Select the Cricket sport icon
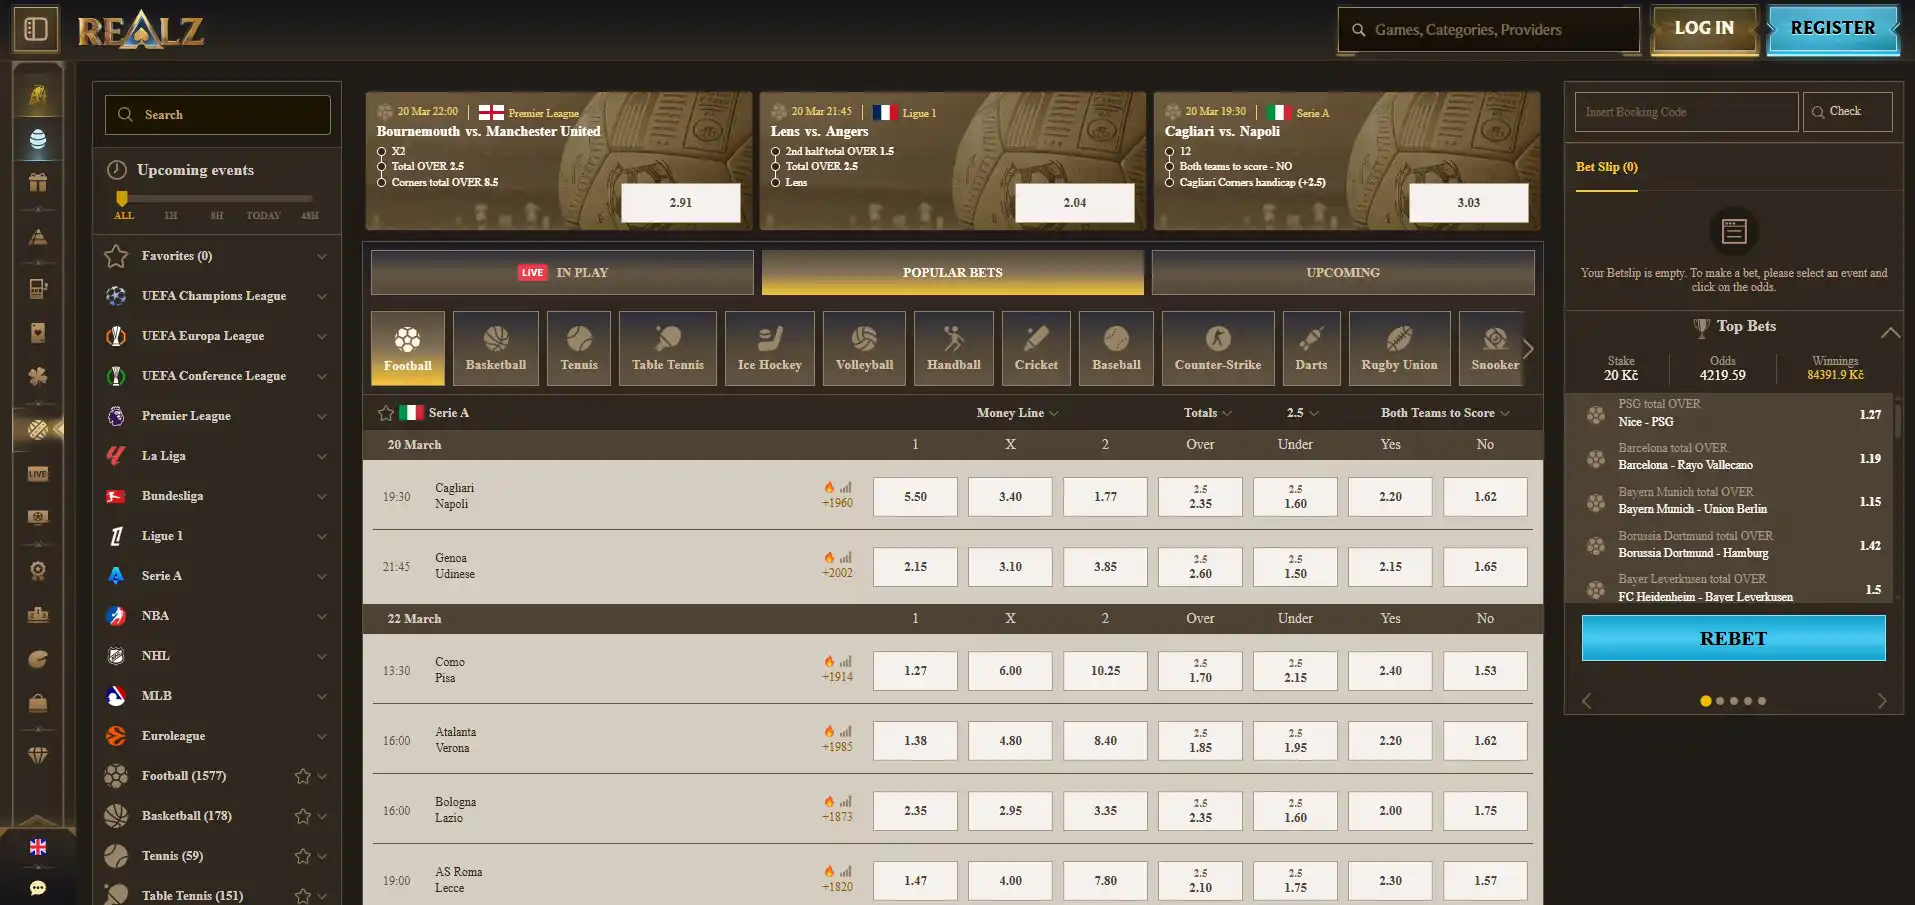The image size is (1915, 905). pos(1036,348)
